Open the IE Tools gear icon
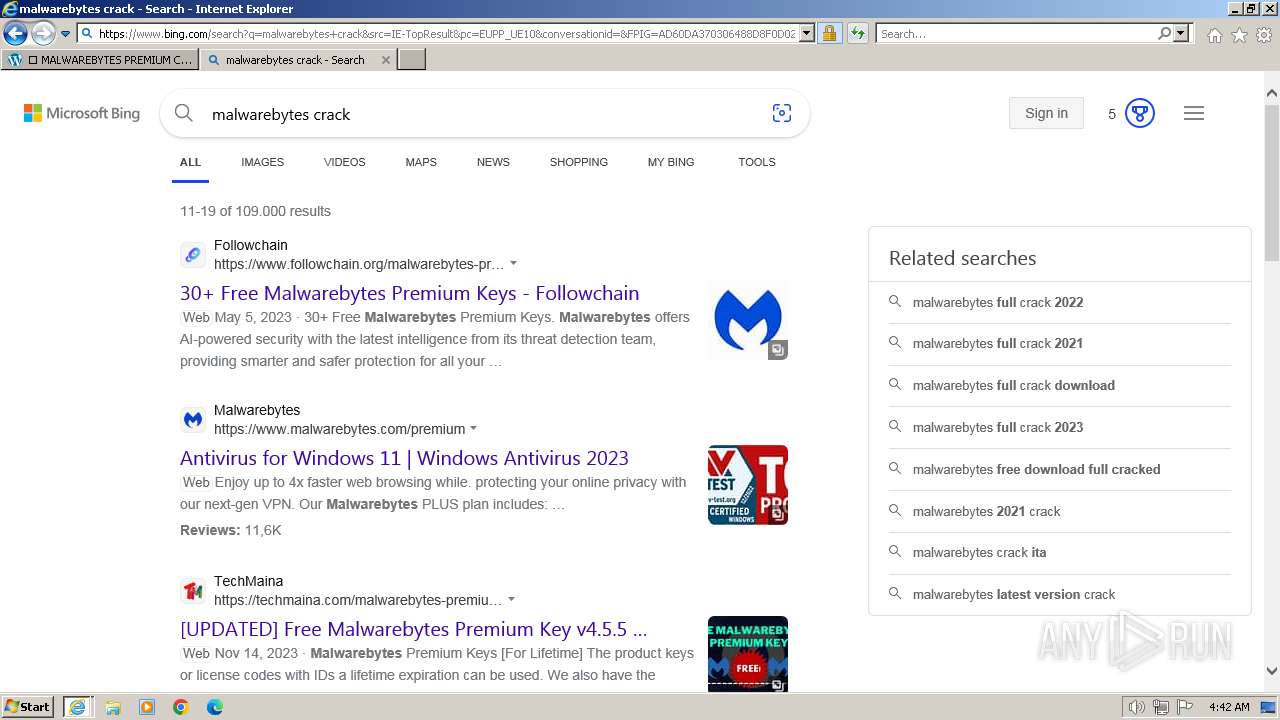Screen dimensions: 1280x720 tap(1264, 35)
